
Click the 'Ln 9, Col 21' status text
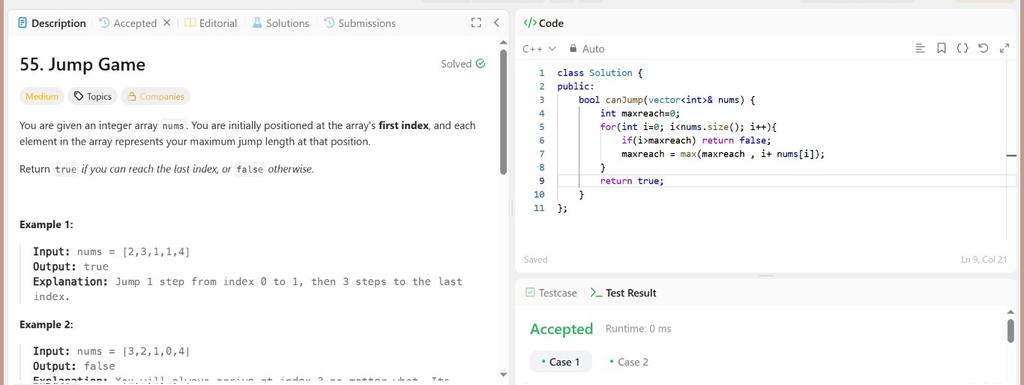click(x=985, y=260)
